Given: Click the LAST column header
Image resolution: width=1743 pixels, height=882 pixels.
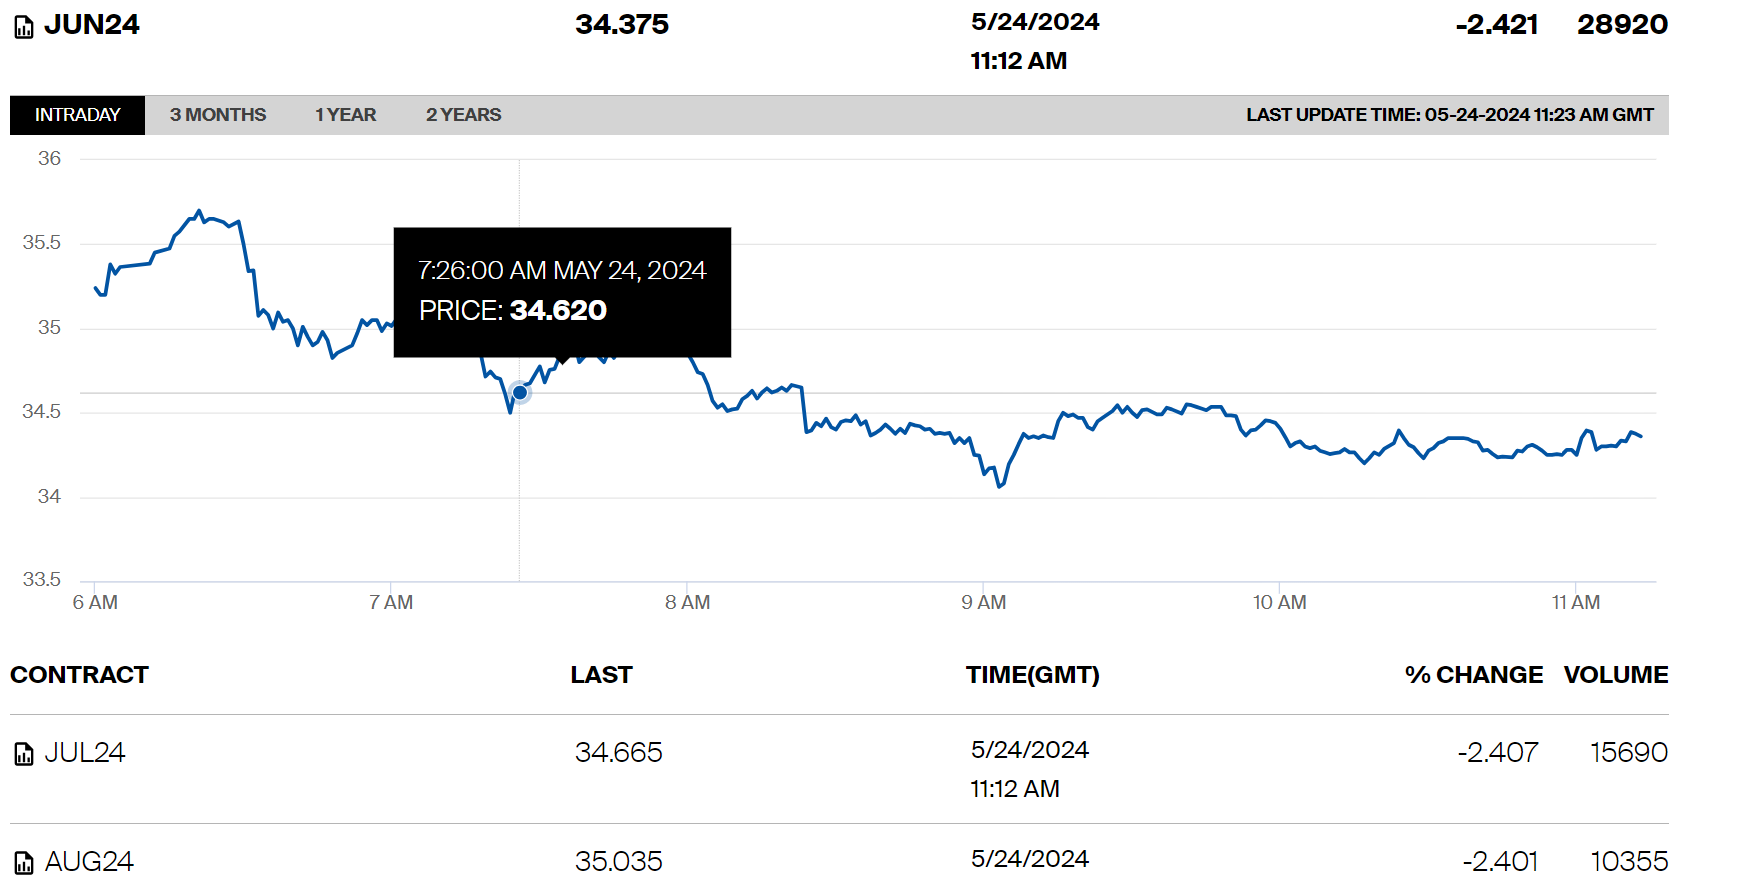Looking at the screenshot, I should [601, 675].
